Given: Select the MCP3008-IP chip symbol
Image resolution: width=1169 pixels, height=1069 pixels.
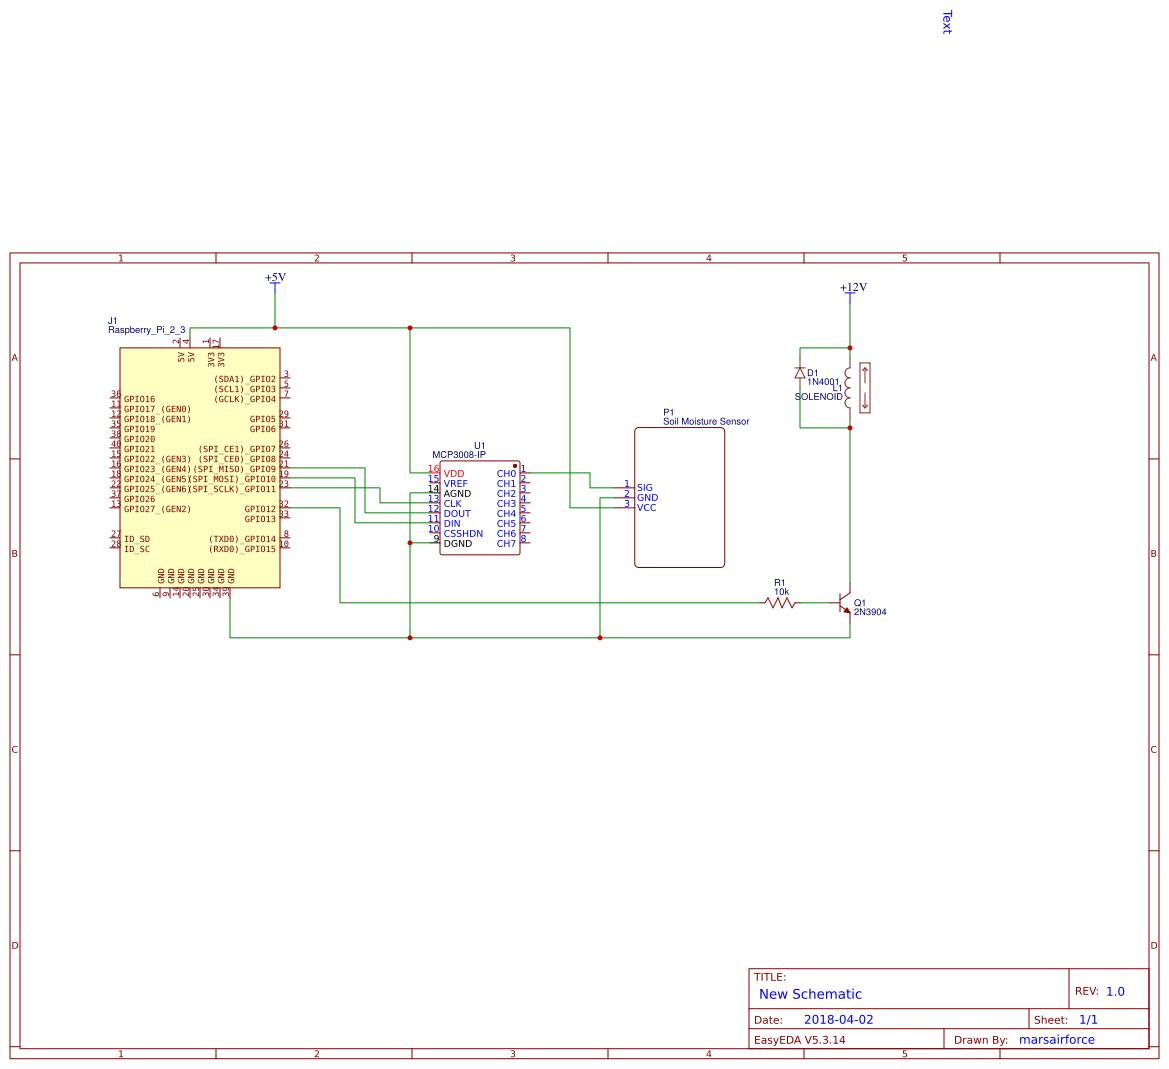Looking at the screenshot, I should [480, 505].
